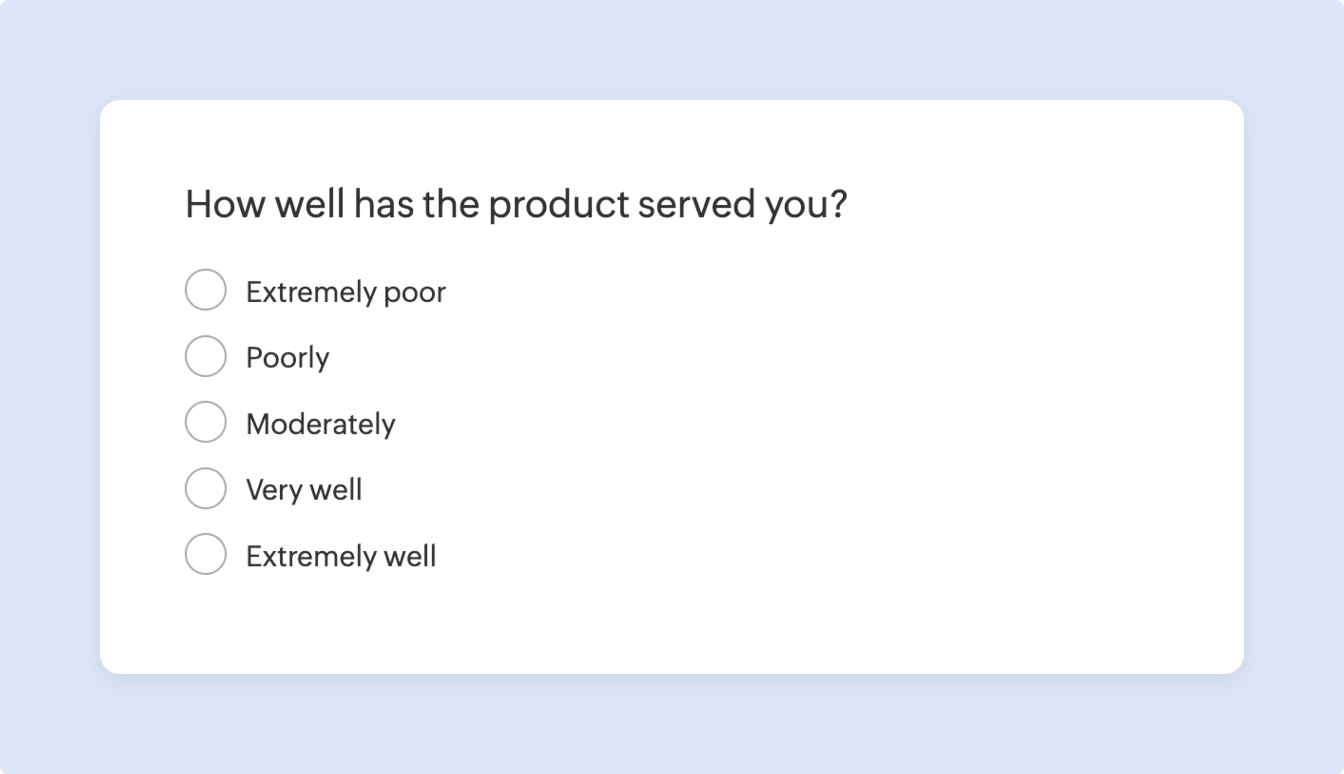Click the "Moderately" answer label
This screenshot has width=1344, height=774.
coord(320,424)
